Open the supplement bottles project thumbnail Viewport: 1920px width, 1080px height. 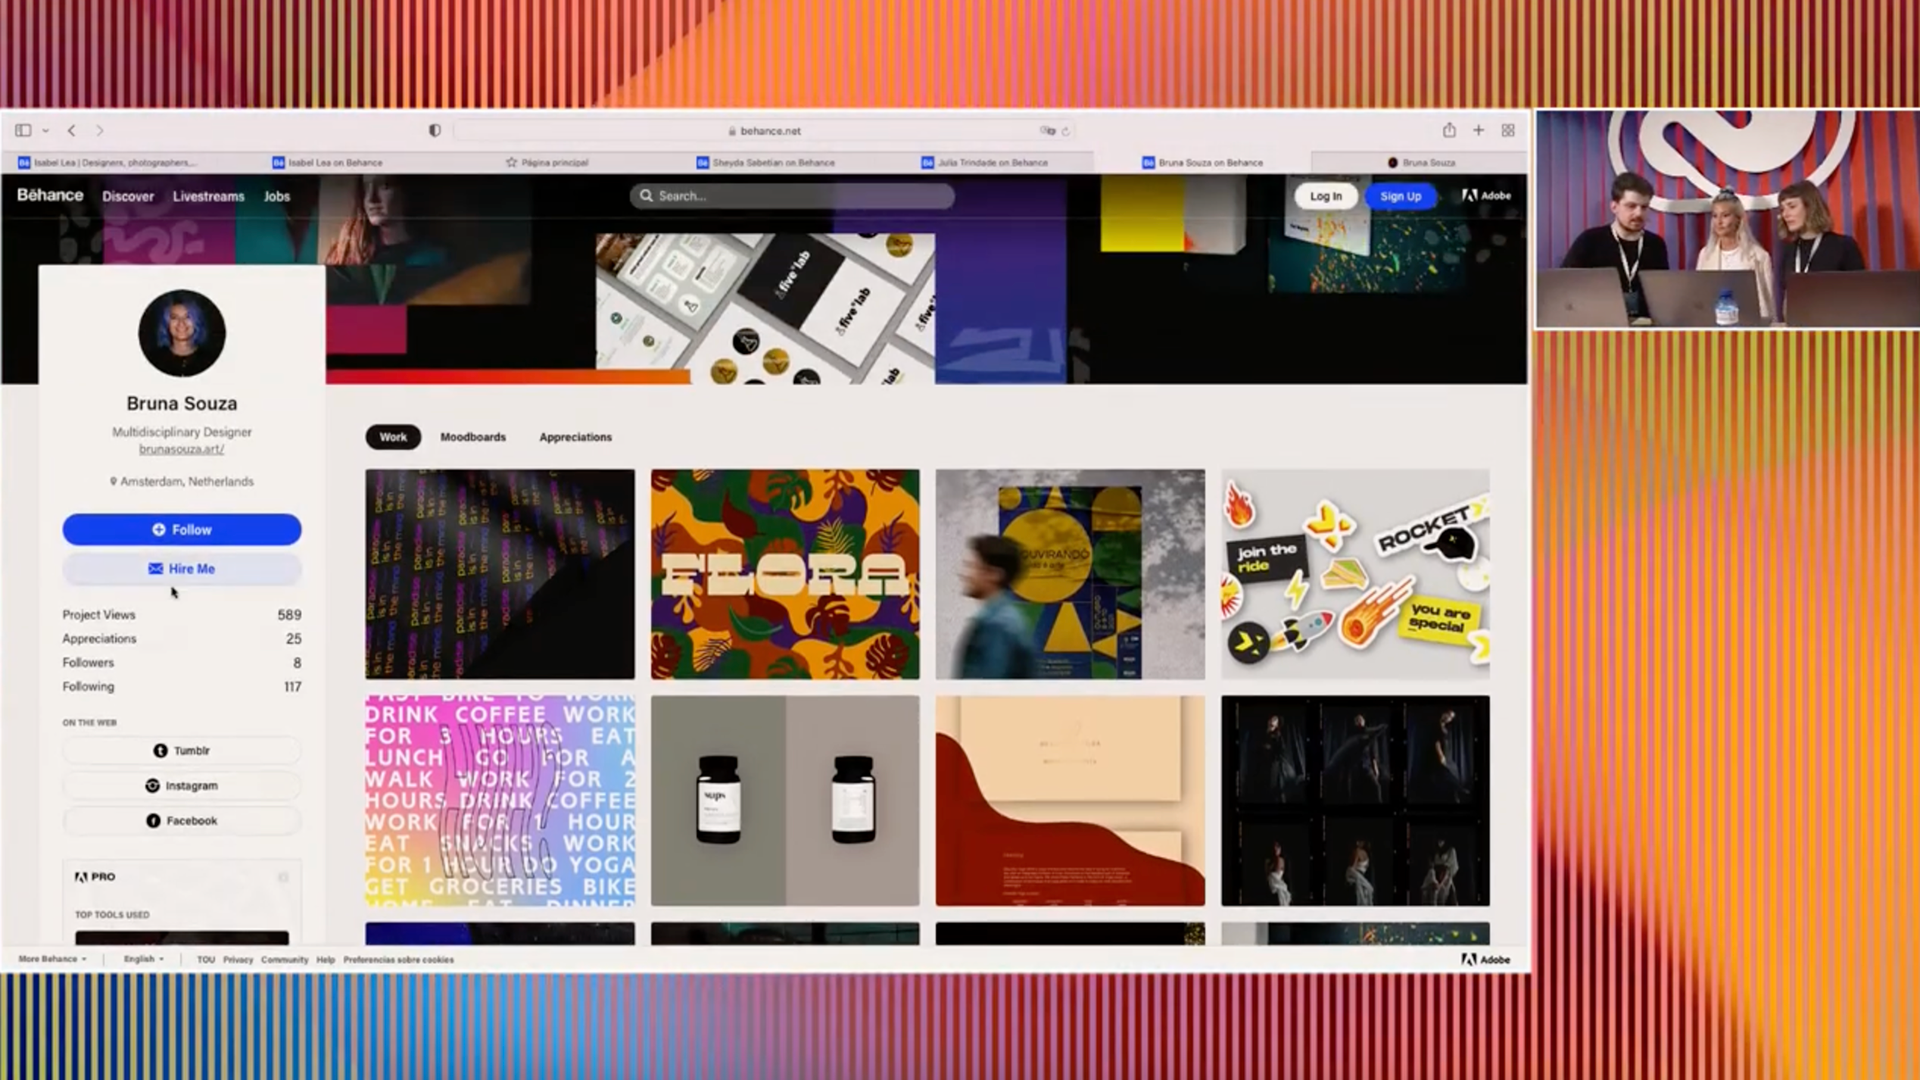785,801
